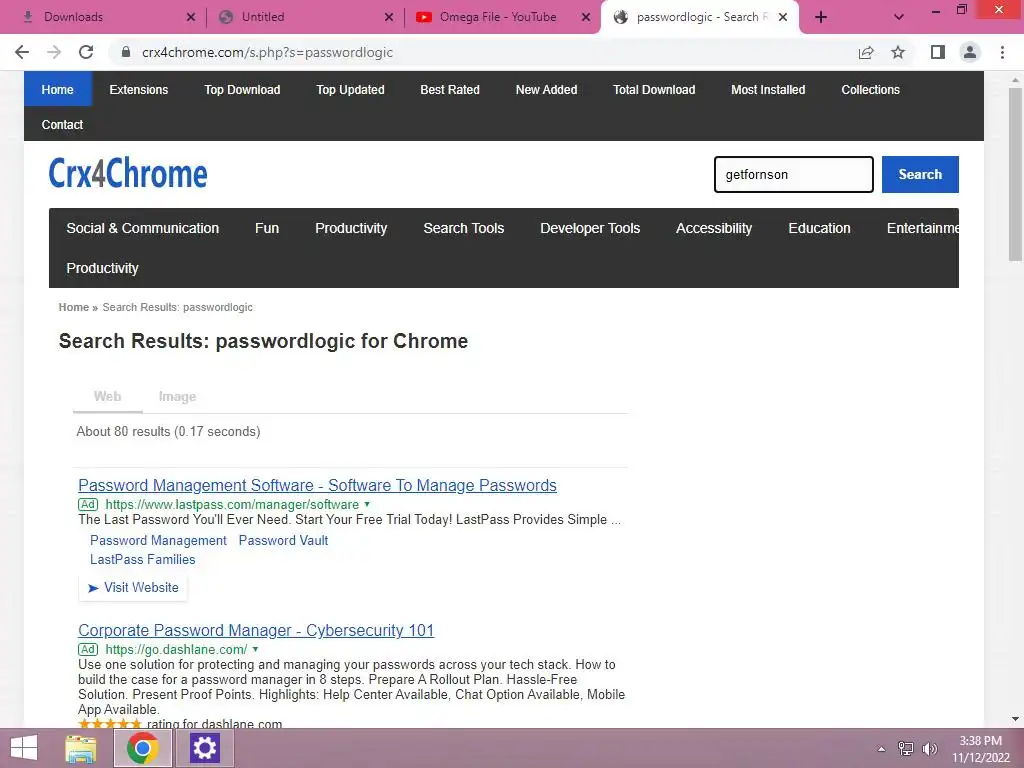Open Windows Start menu
Image resolution: width=1024 pixels, height=768 pixels.
[24, 748]
